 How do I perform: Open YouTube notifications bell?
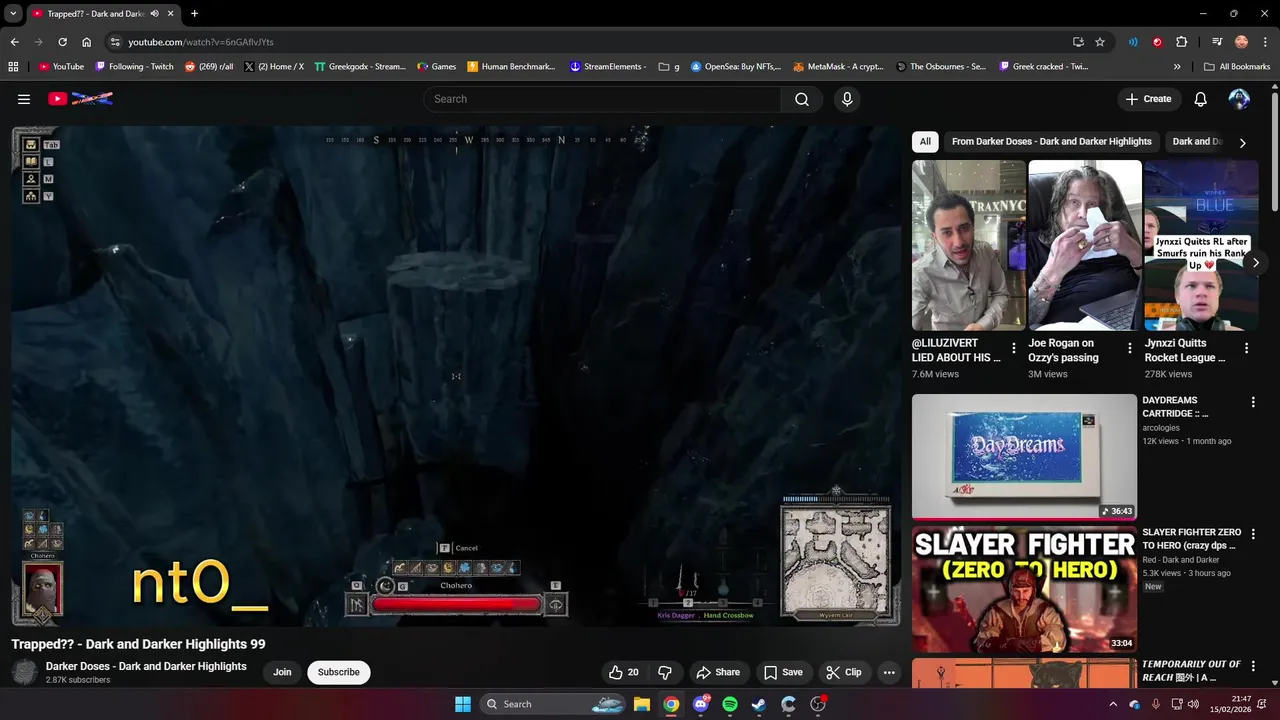1200,99
